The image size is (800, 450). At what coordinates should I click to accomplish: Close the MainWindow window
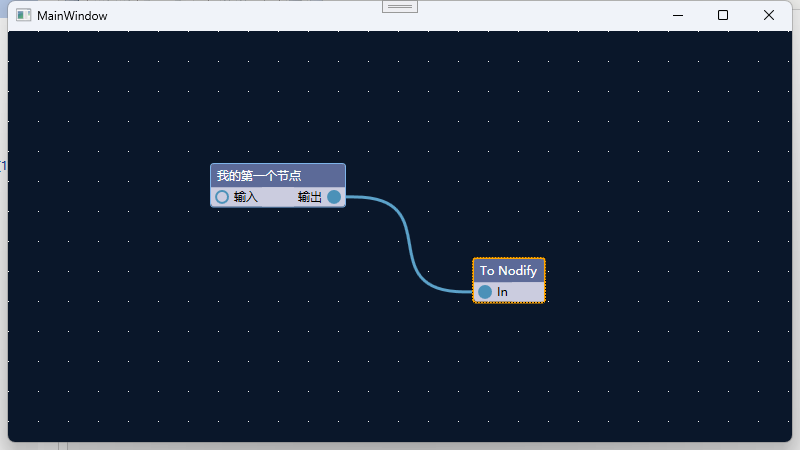pos(769,15)
